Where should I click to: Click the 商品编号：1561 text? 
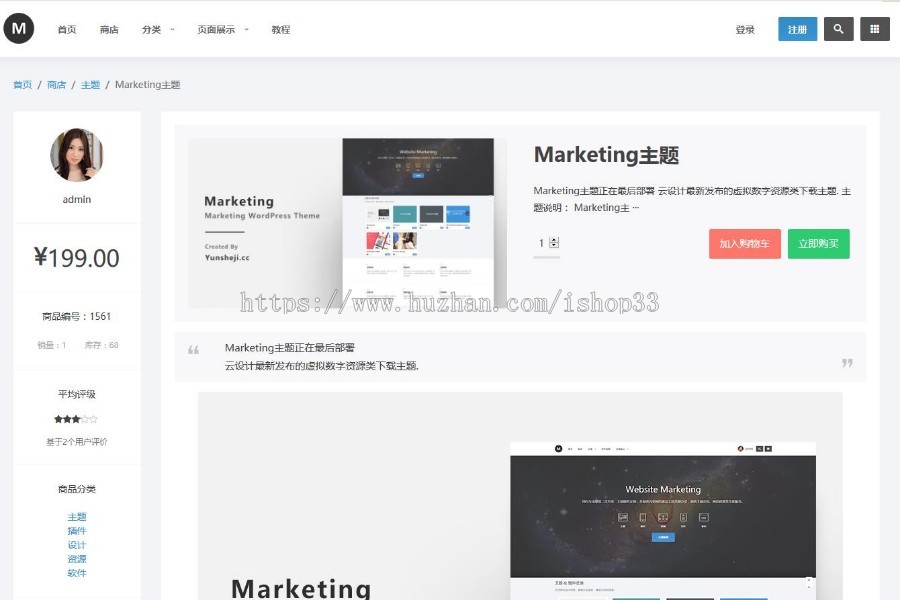(76, 316)
